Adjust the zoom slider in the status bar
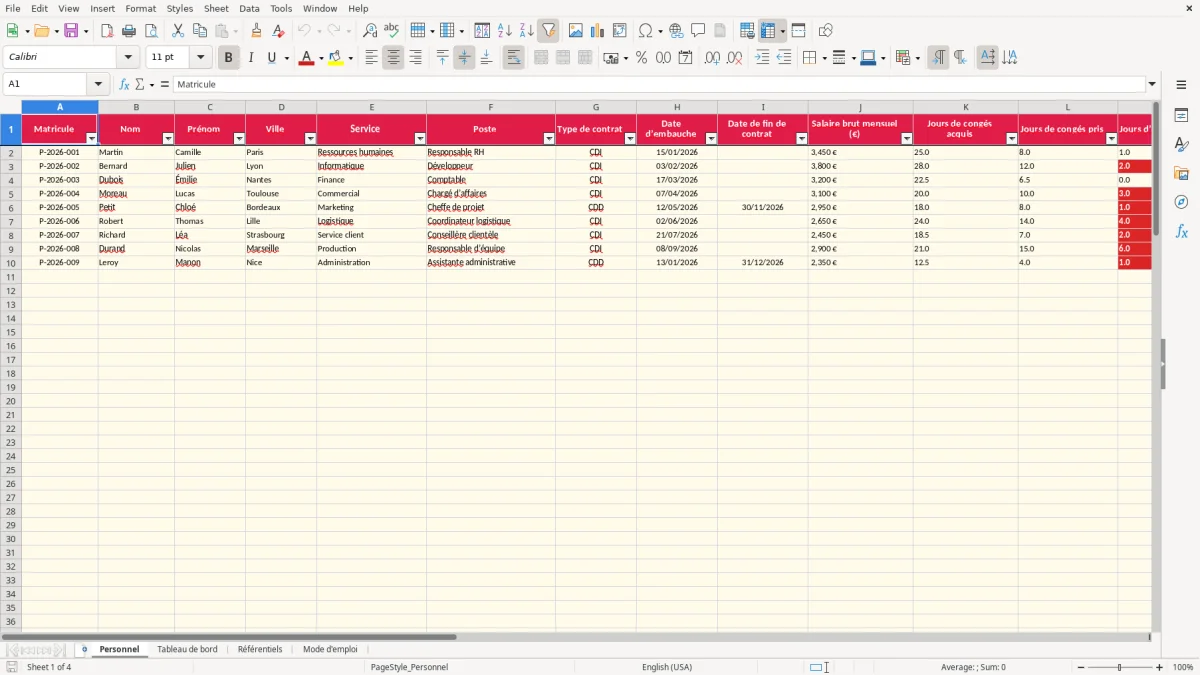 pyautogui.click(x=1119, y=667)
